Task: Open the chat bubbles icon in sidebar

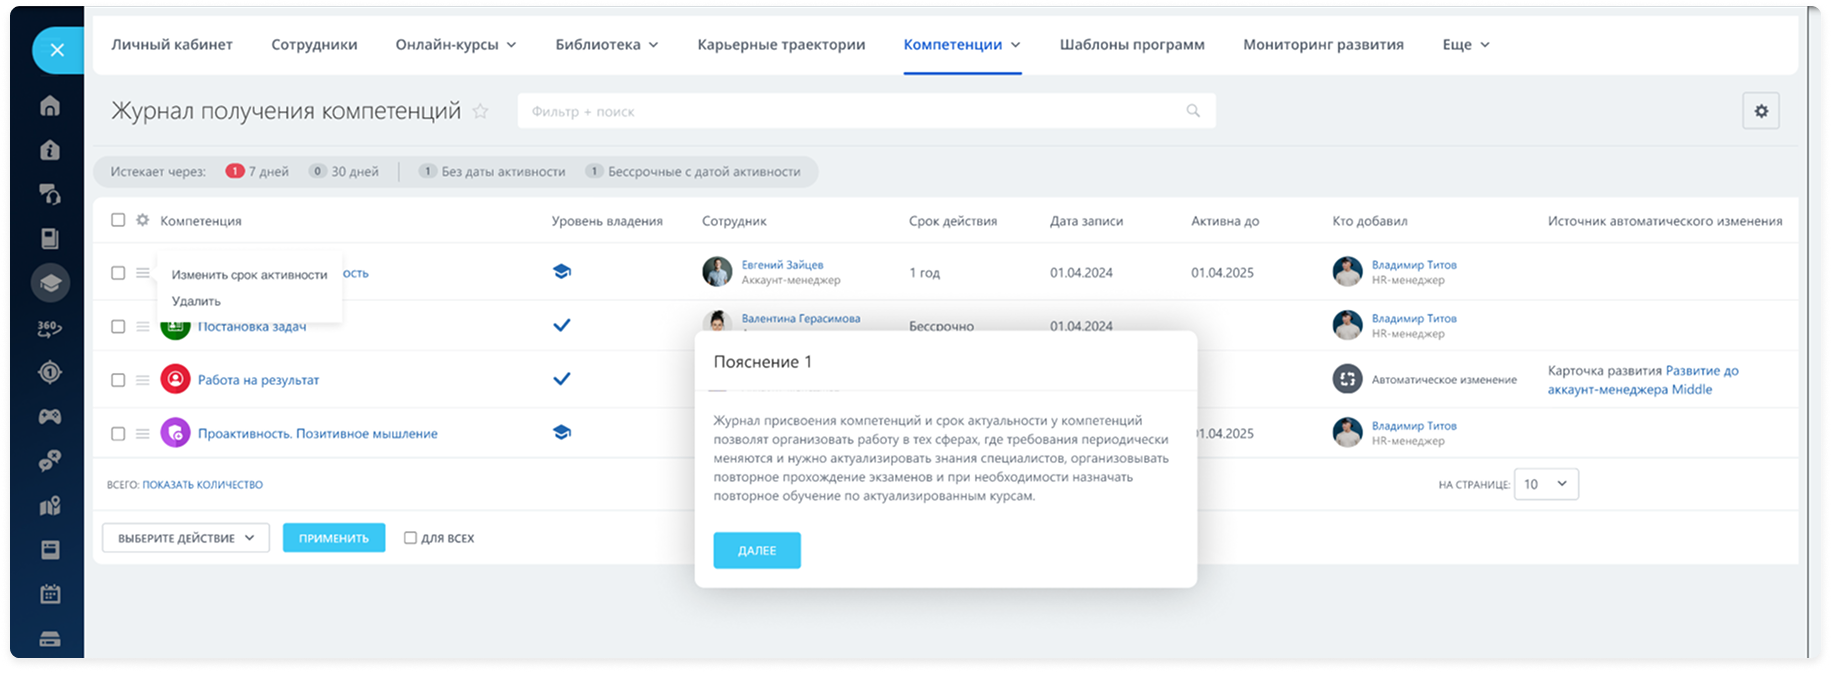Action: tap(50, 461)
